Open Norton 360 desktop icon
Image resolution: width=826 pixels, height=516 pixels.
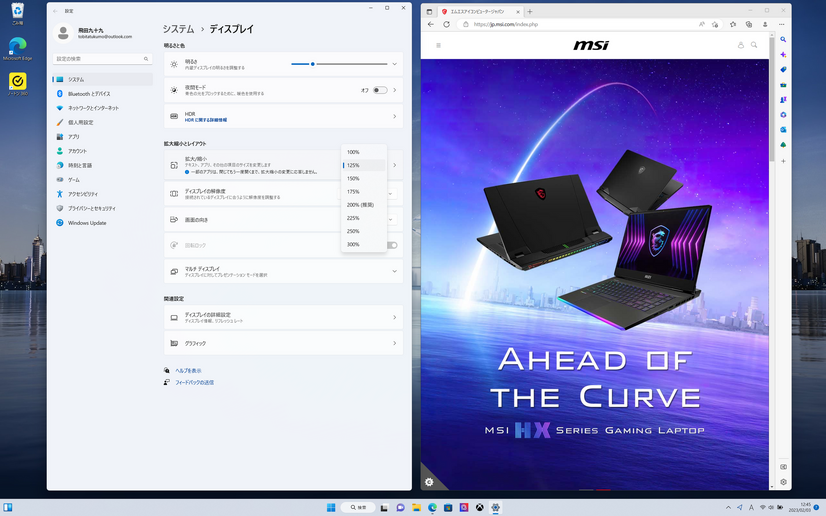[17, 84]
